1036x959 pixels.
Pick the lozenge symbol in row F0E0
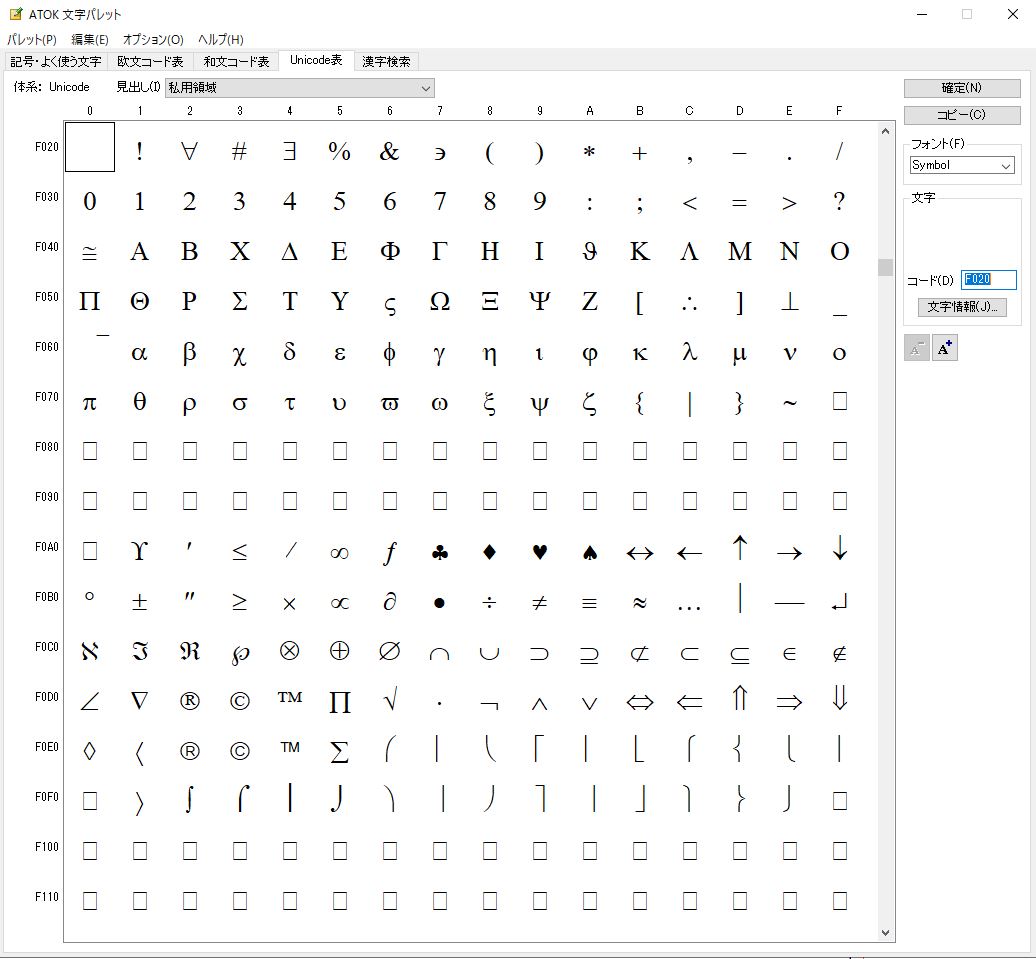tap(90, 751)
